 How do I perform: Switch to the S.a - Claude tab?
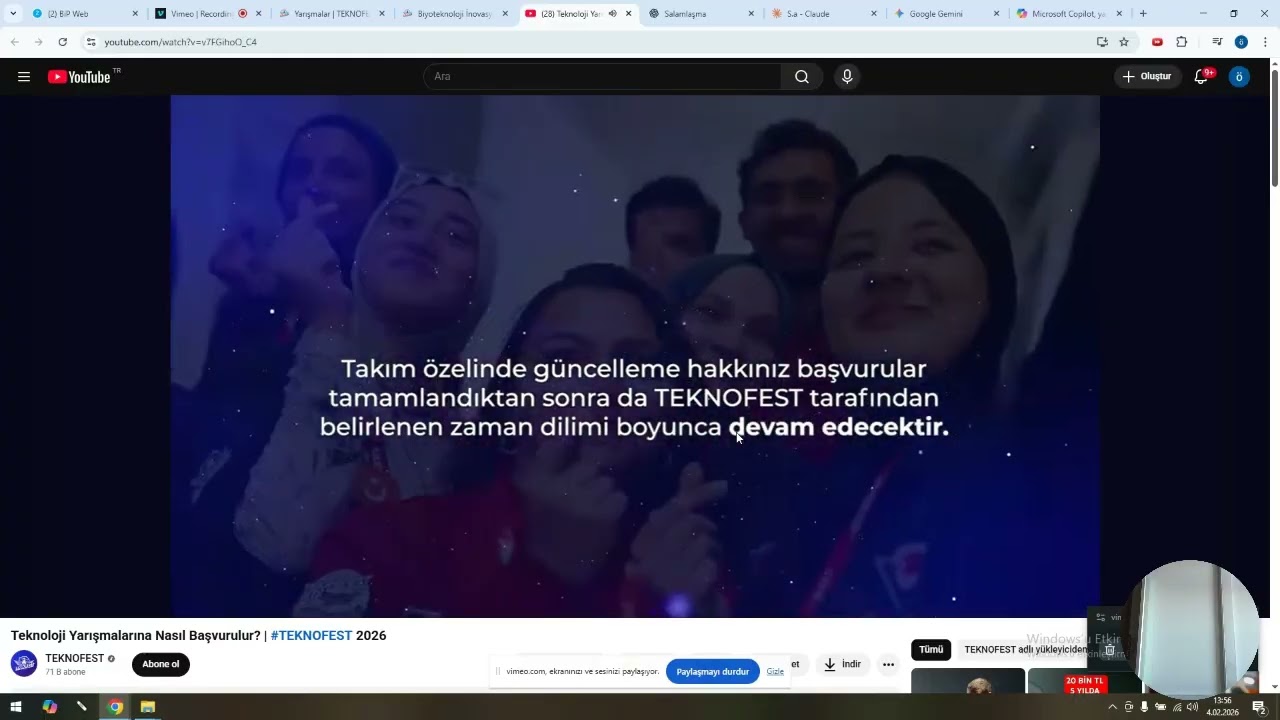click(824, 14)
